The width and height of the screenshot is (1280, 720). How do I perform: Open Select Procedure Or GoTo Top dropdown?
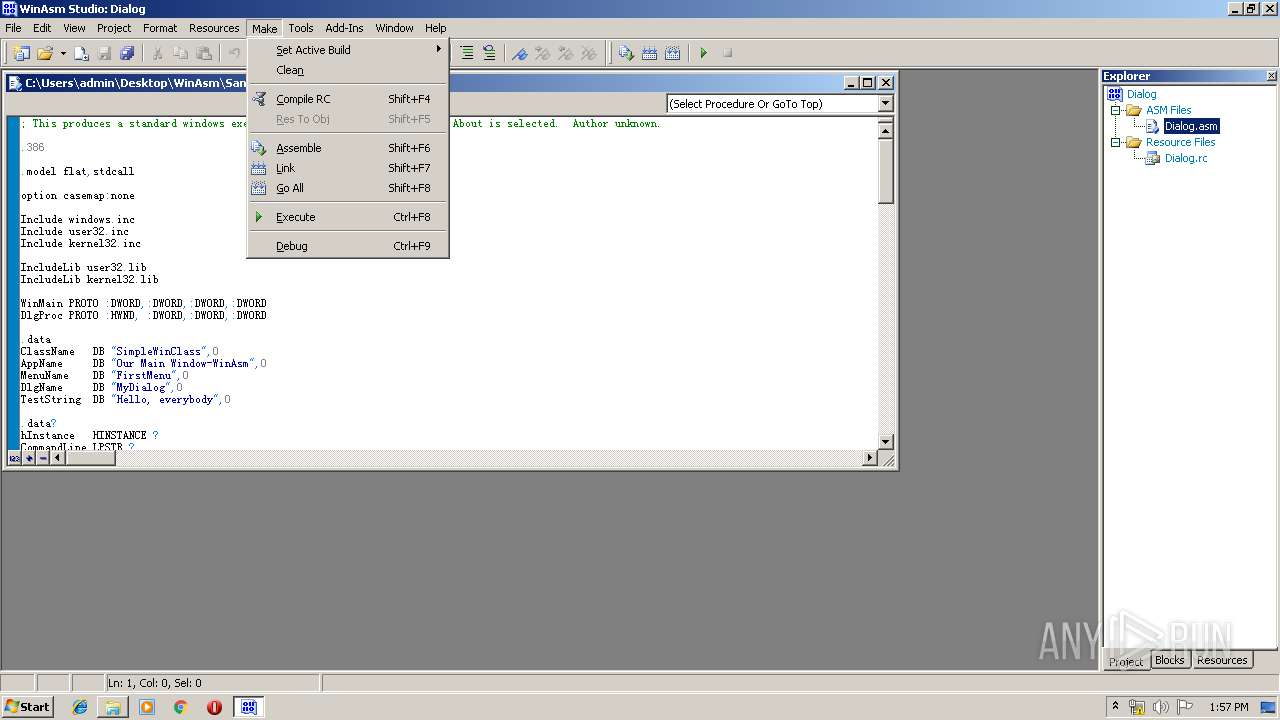885,104
